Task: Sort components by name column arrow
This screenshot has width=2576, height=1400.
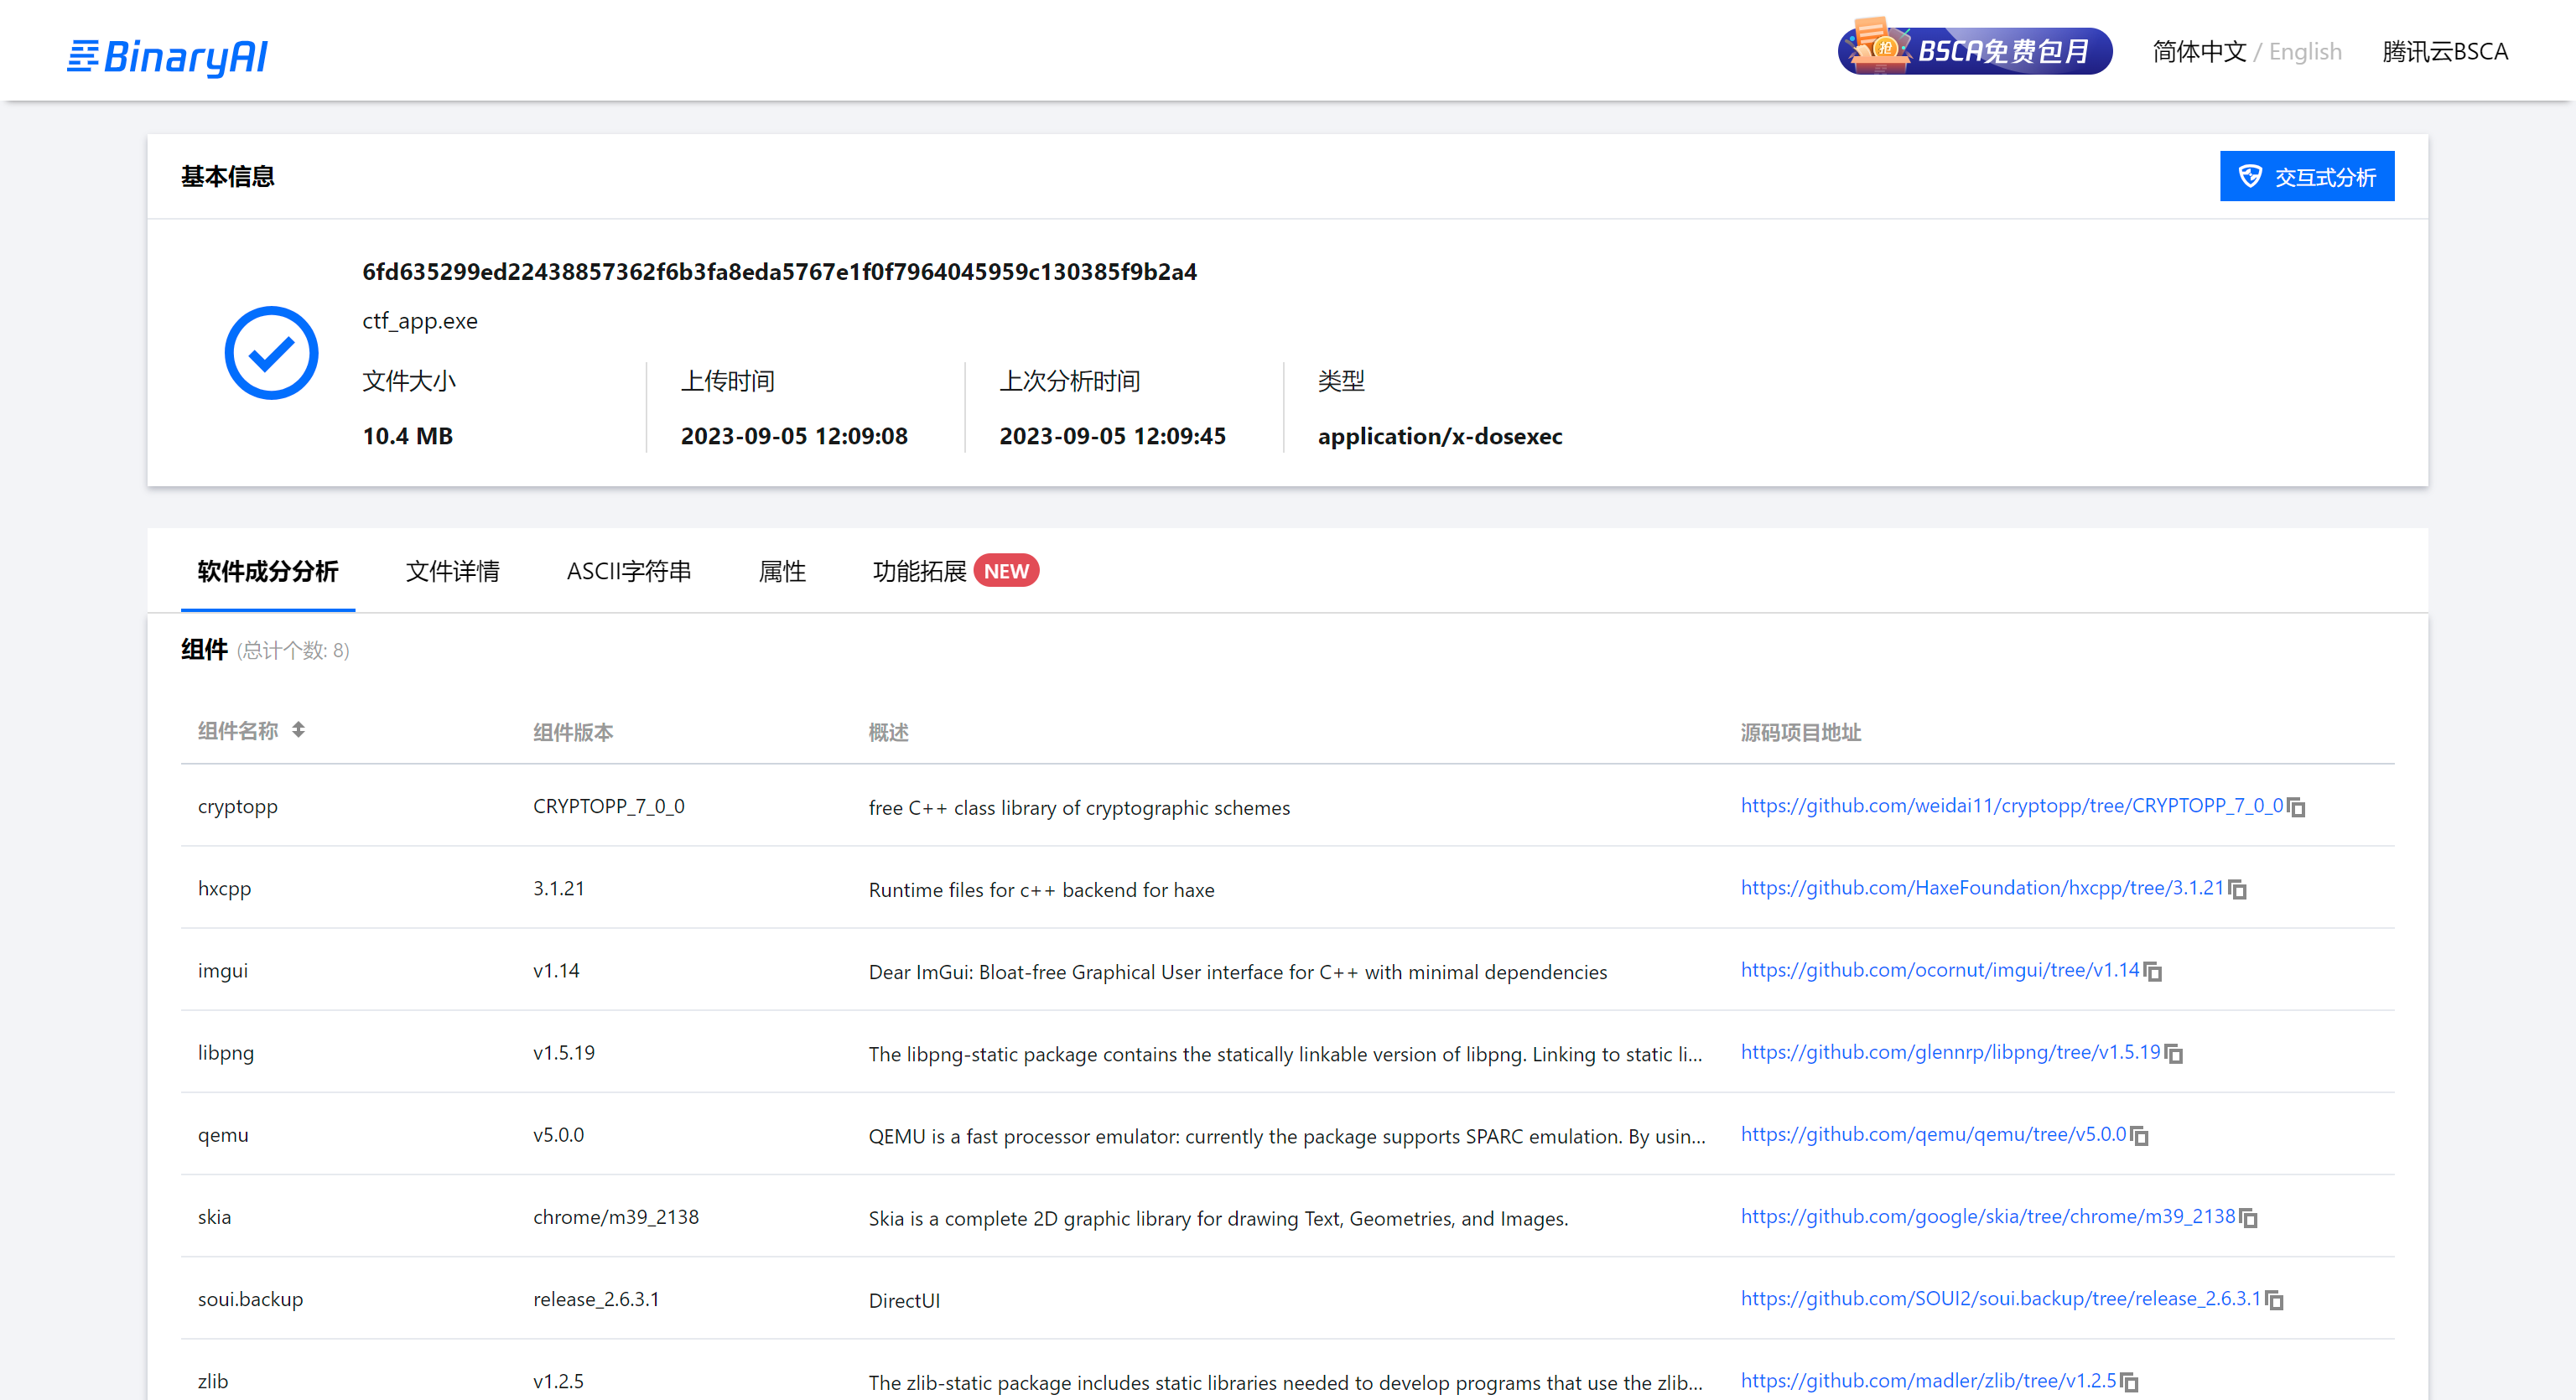Action: pos(298,730)
